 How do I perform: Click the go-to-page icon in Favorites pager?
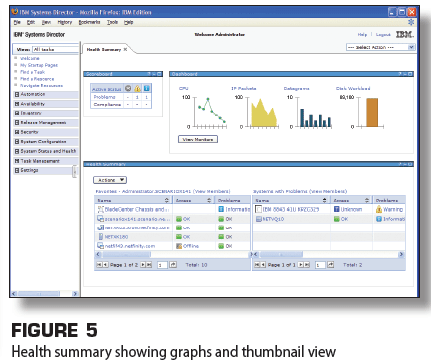pos(173,265)
